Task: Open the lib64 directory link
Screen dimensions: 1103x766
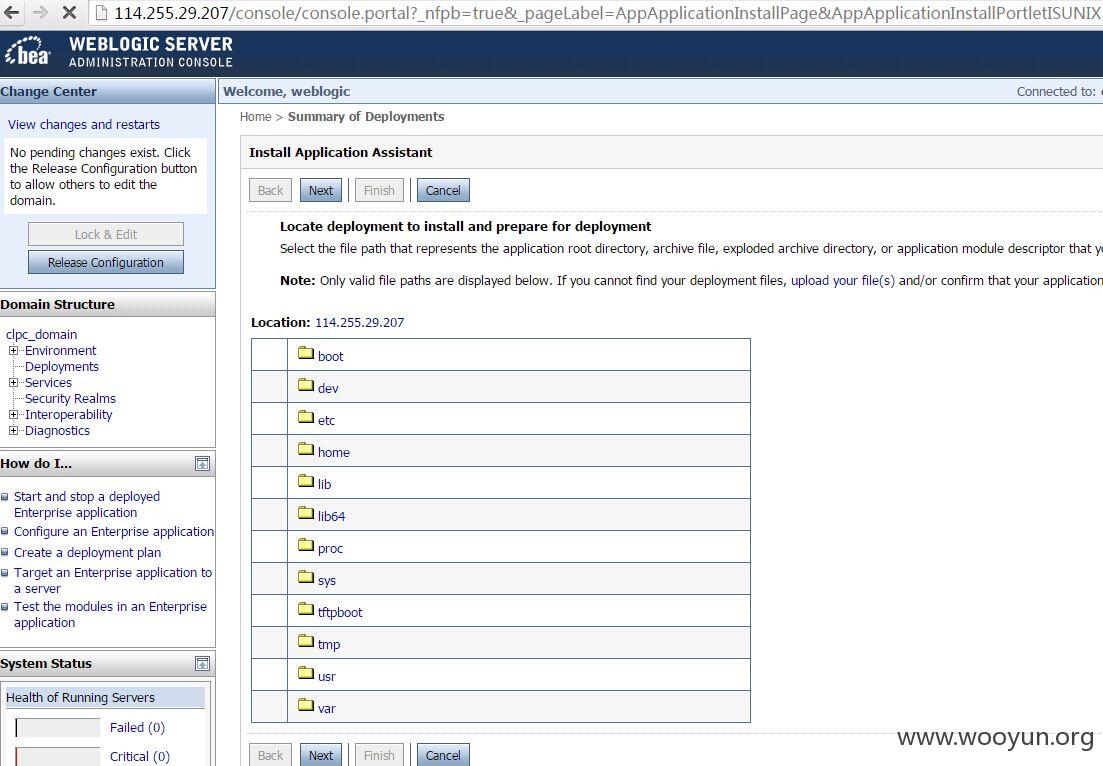Action: tap(331, 516)
